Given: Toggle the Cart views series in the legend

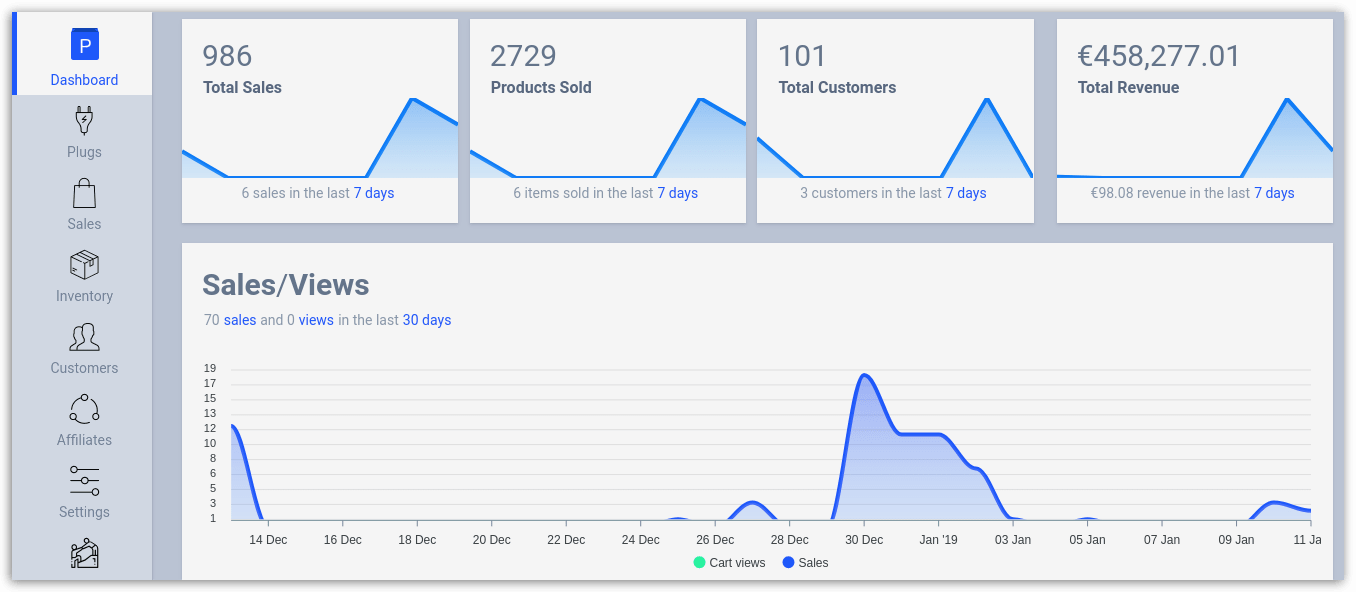Looking at the screenshot, I should click(730, 562).
